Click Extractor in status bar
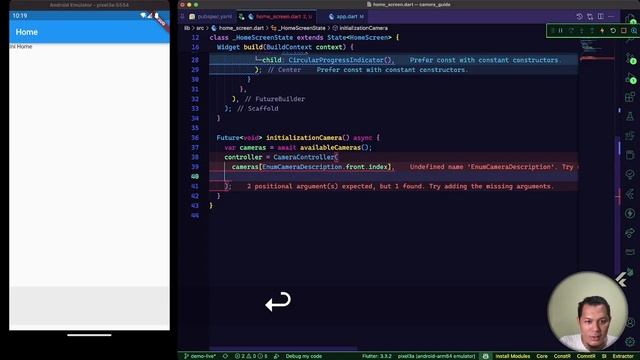The width and height of the screenshot is (640, 360). (x=623, y=356)
